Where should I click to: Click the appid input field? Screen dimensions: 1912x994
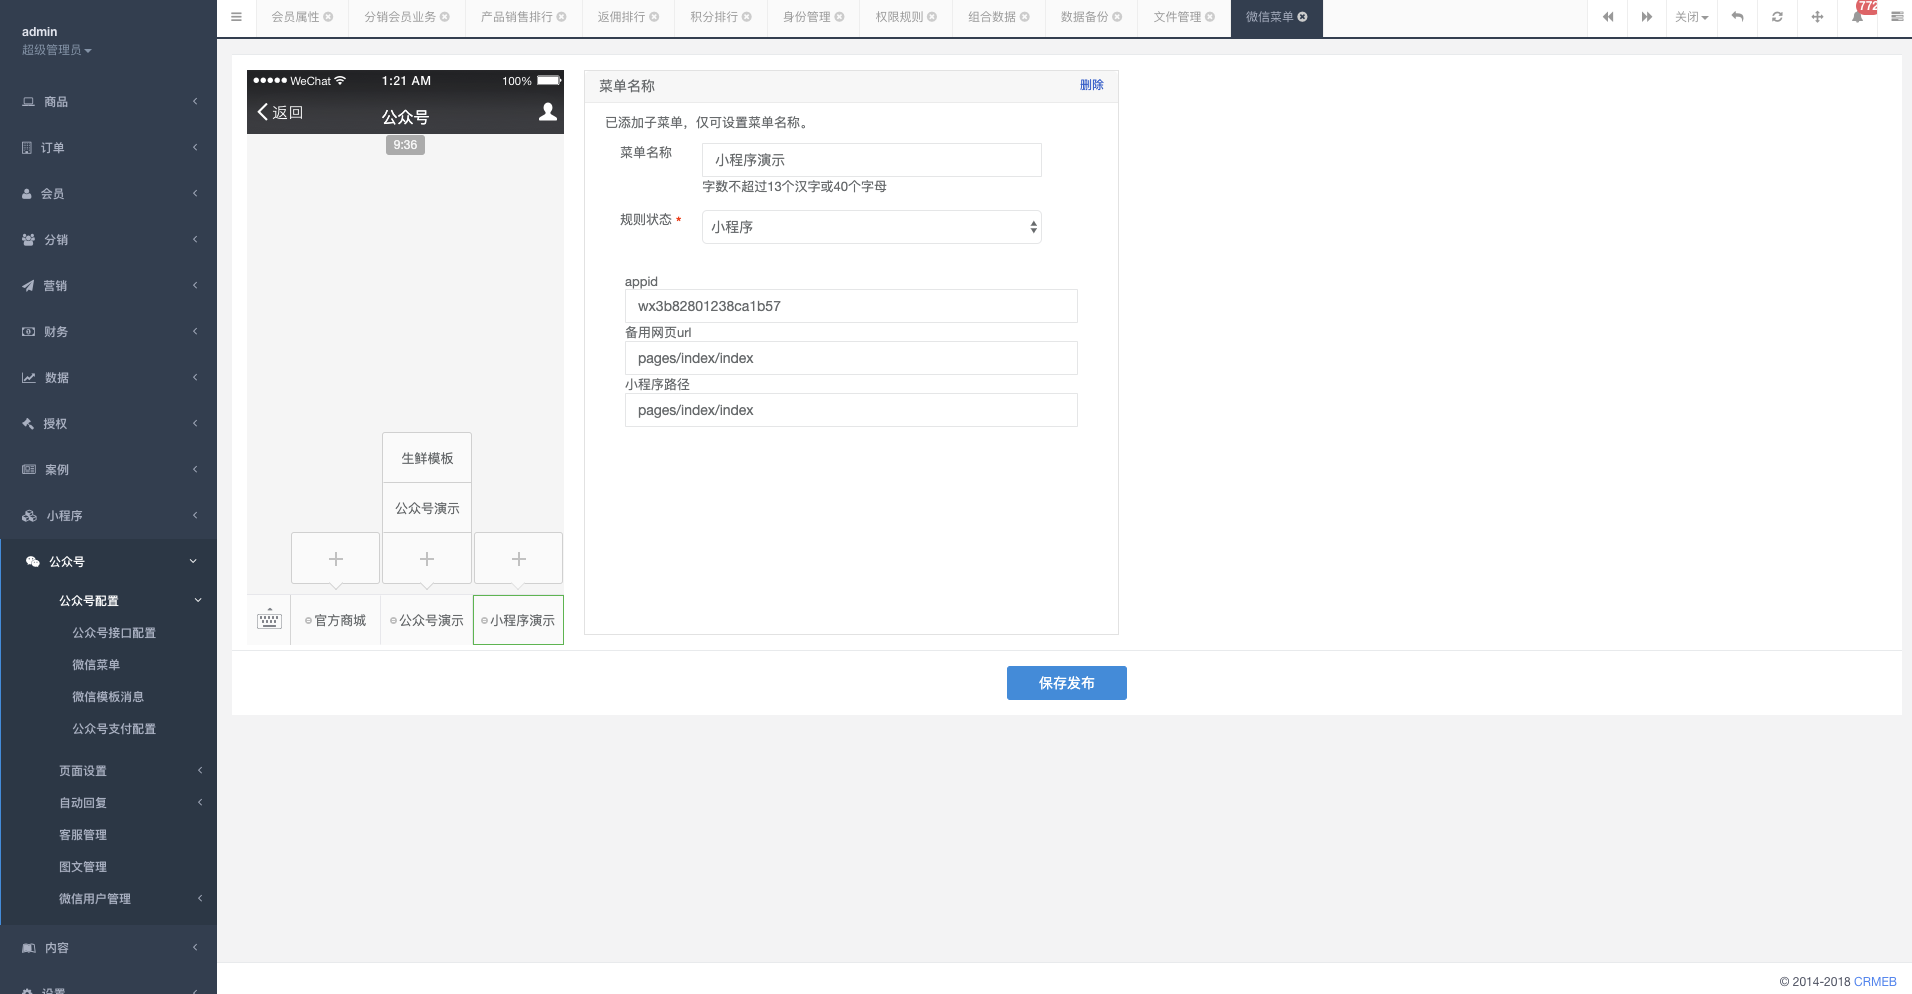[x=850, y=306]
